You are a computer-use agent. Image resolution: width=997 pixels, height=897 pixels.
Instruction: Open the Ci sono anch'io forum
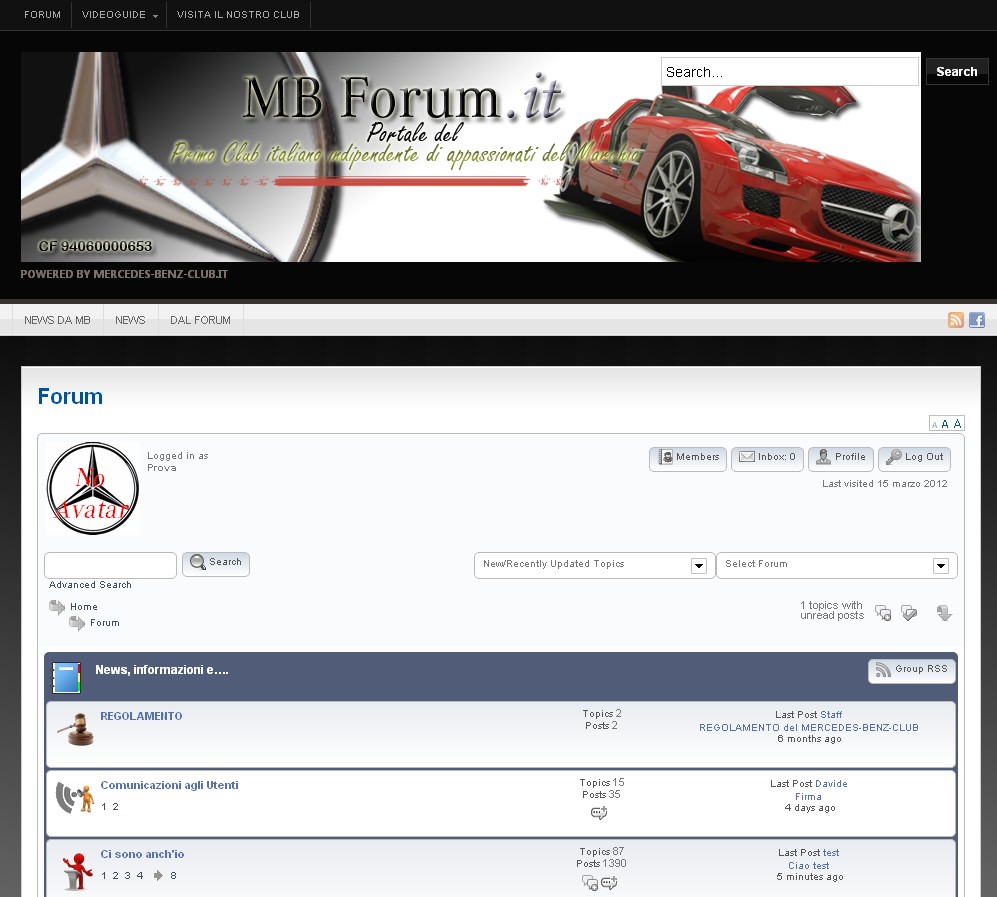click(142, 854)
